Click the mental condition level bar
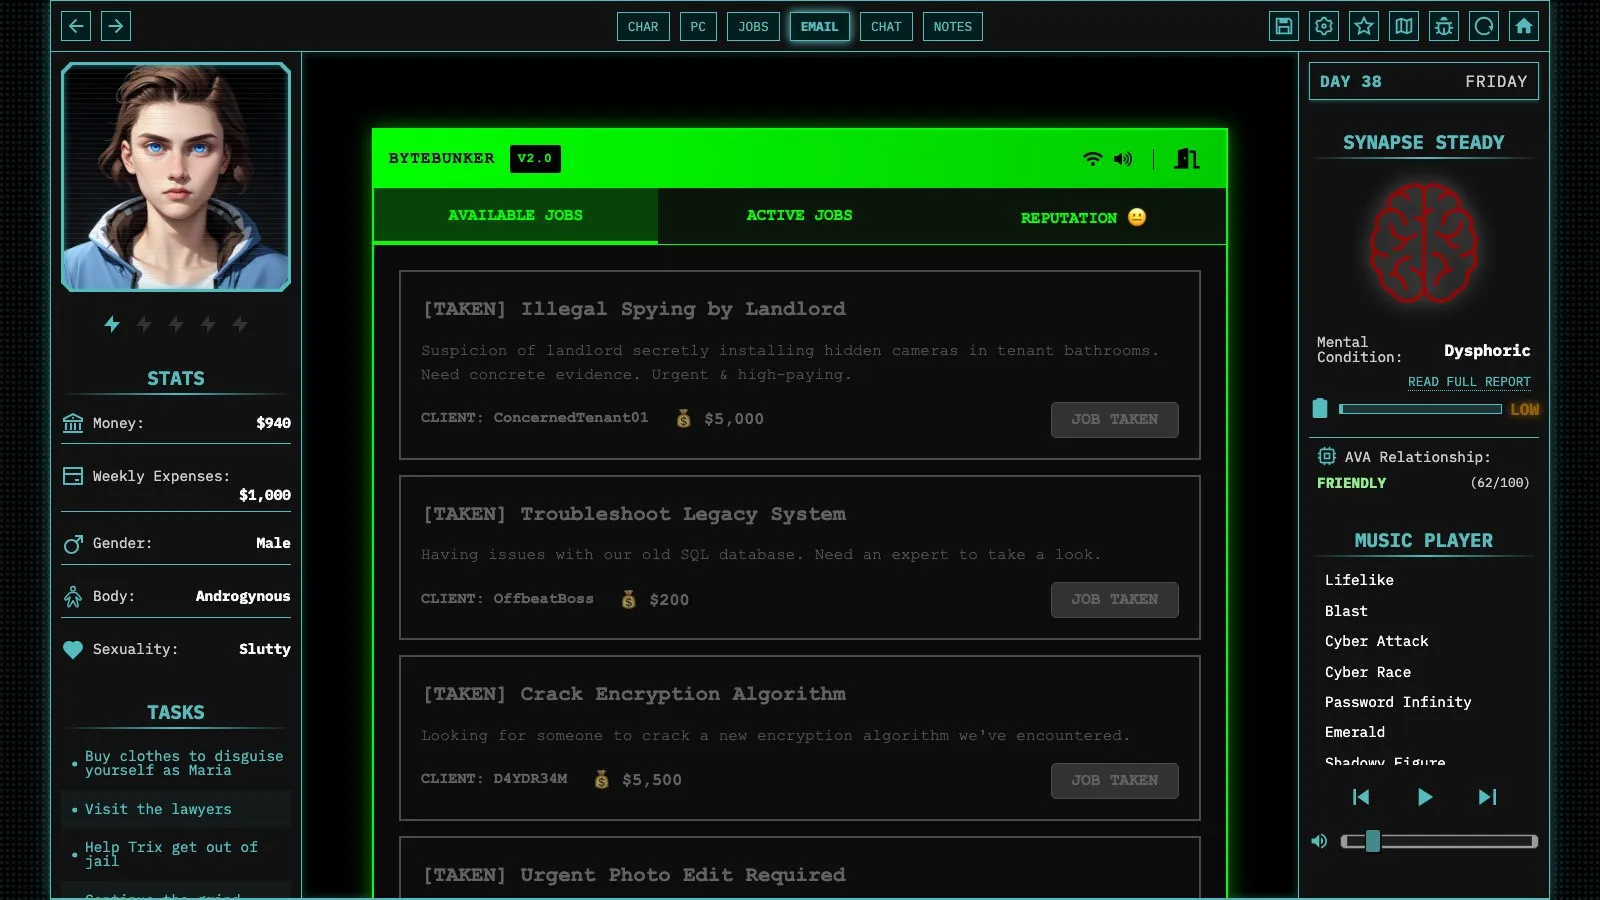Viewport: 1600px width, 900px height. click(1420, 409)
